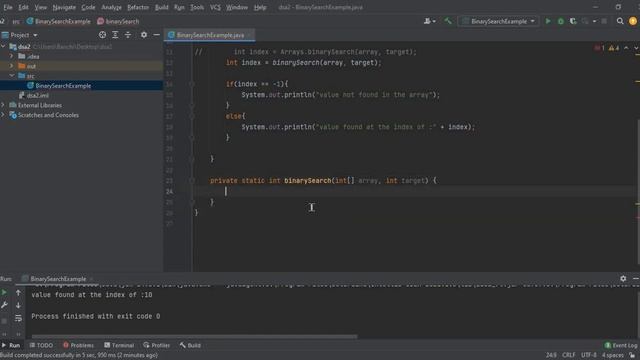The height and width of the screenshot is (360, 640).
Task: Expand the out folder
Action: point(11,66)
